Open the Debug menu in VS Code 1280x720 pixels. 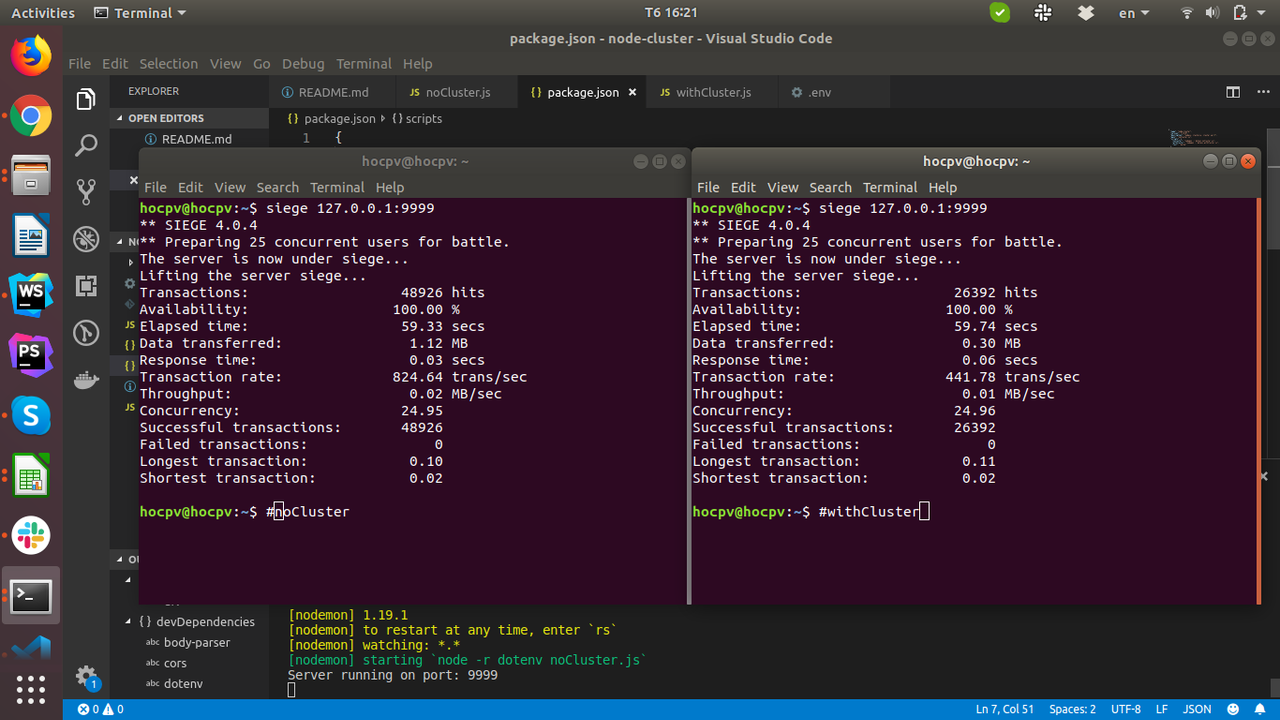click(x=303, y=63)
